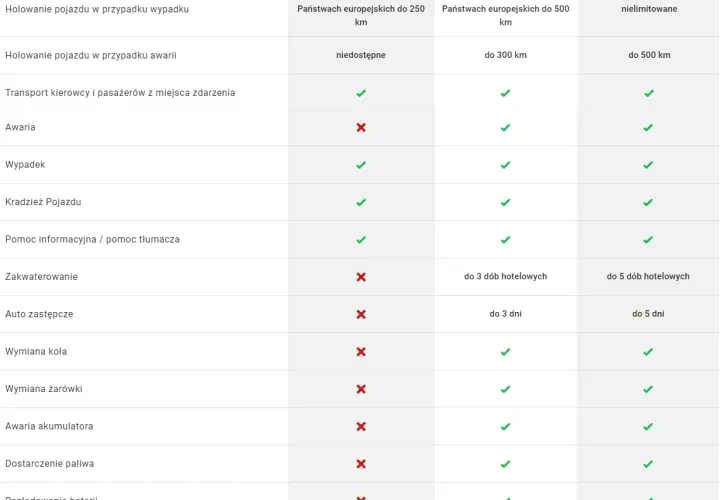720x500 pixels.
Task: Click 'niedostępne' in Holowanie awarii row
Action: pyautogui.click(x=361, y=55)
